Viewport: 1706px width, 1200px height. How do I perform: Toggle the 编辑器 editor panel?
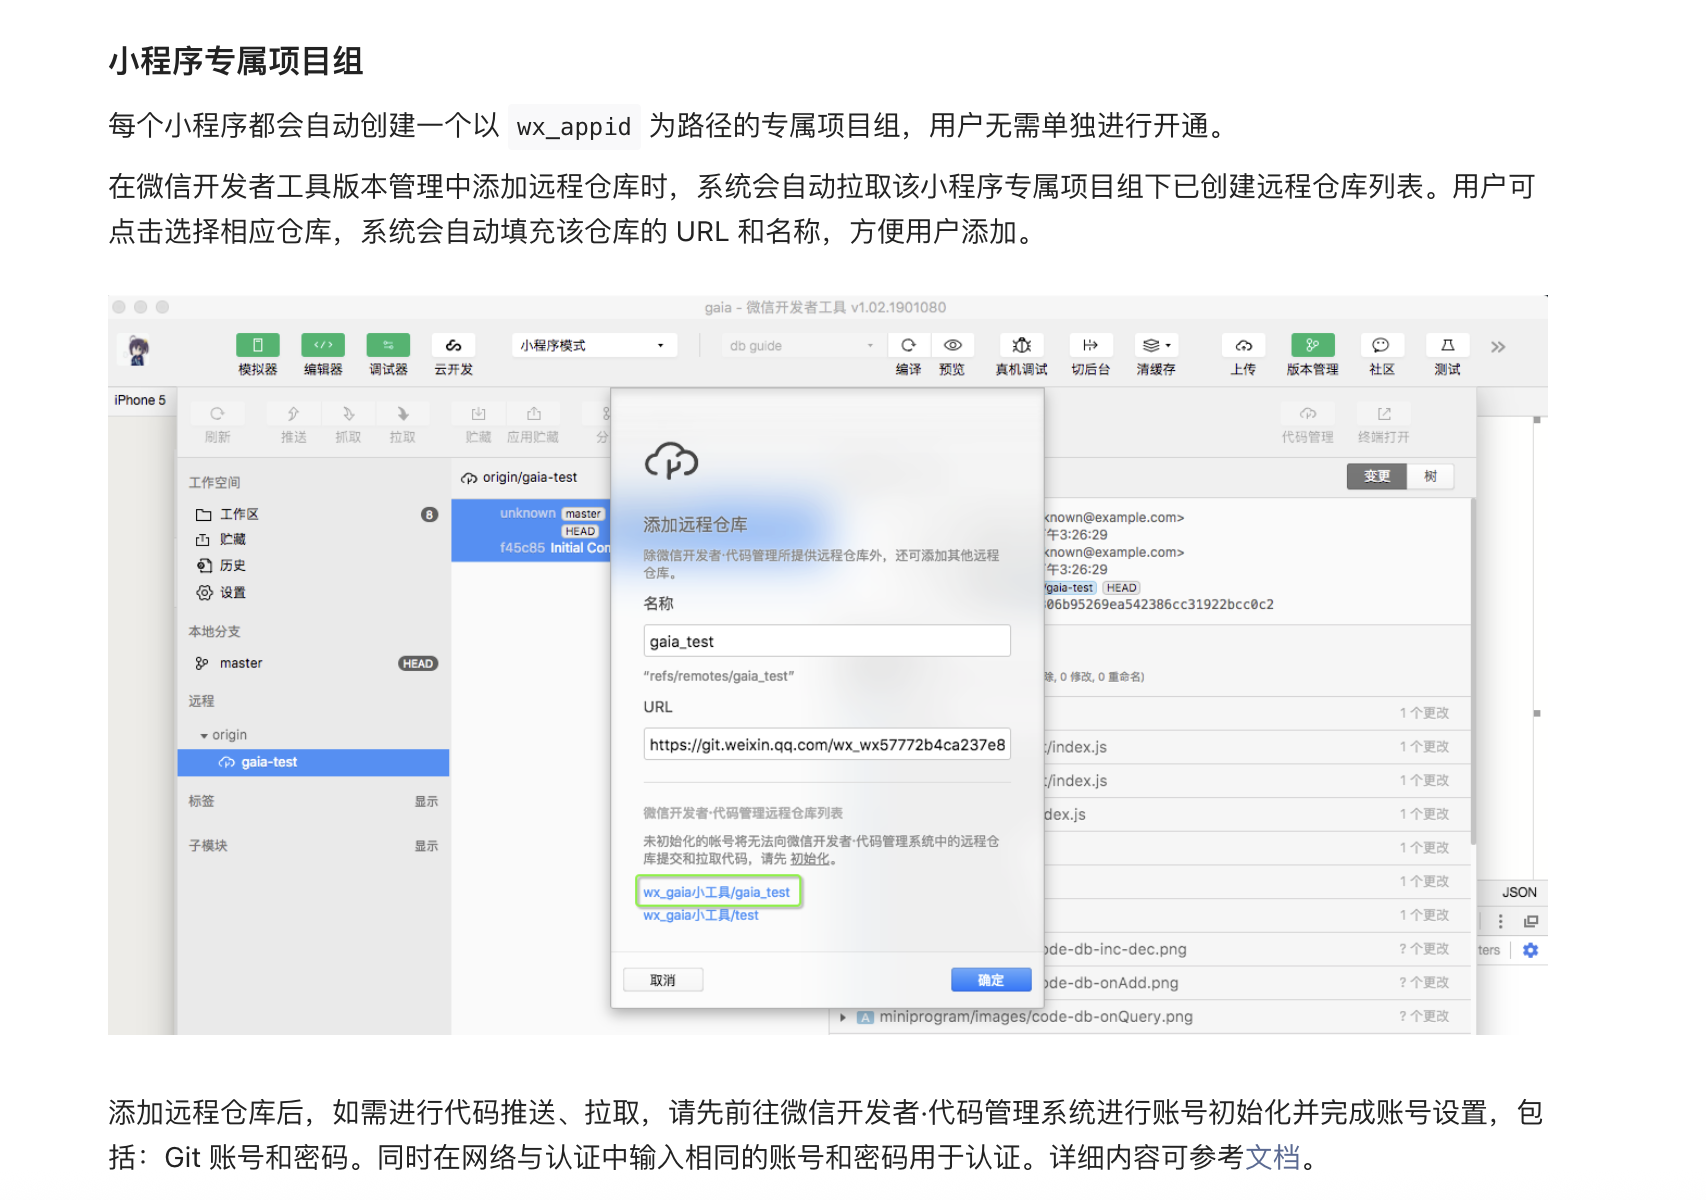[323, 345]
